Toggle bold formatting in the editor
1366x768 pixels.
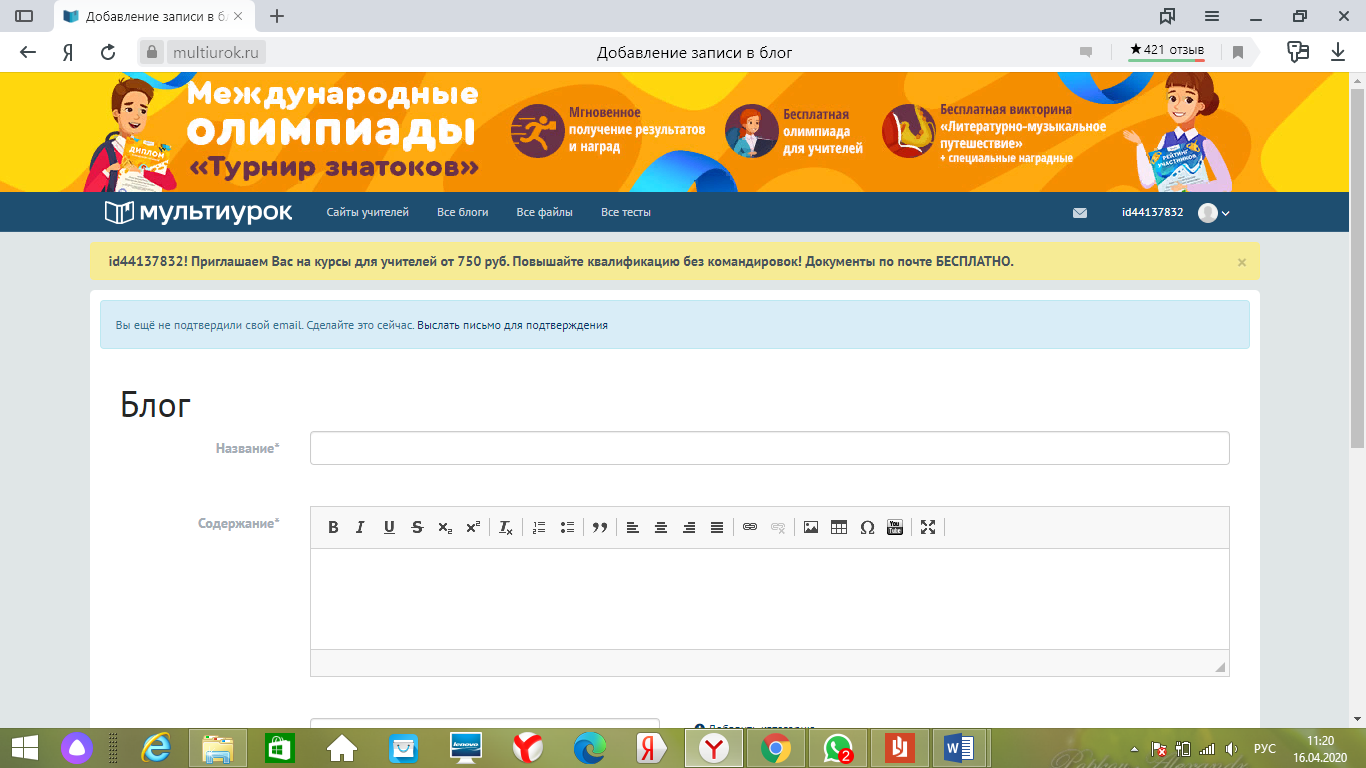click(333, 527)
